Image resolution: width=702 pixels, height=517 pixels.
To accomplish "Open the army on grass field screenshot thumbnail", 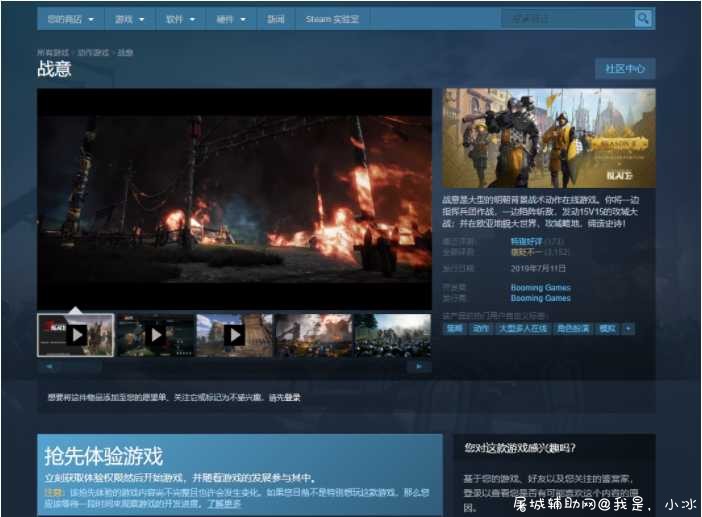I will (392, 335).
